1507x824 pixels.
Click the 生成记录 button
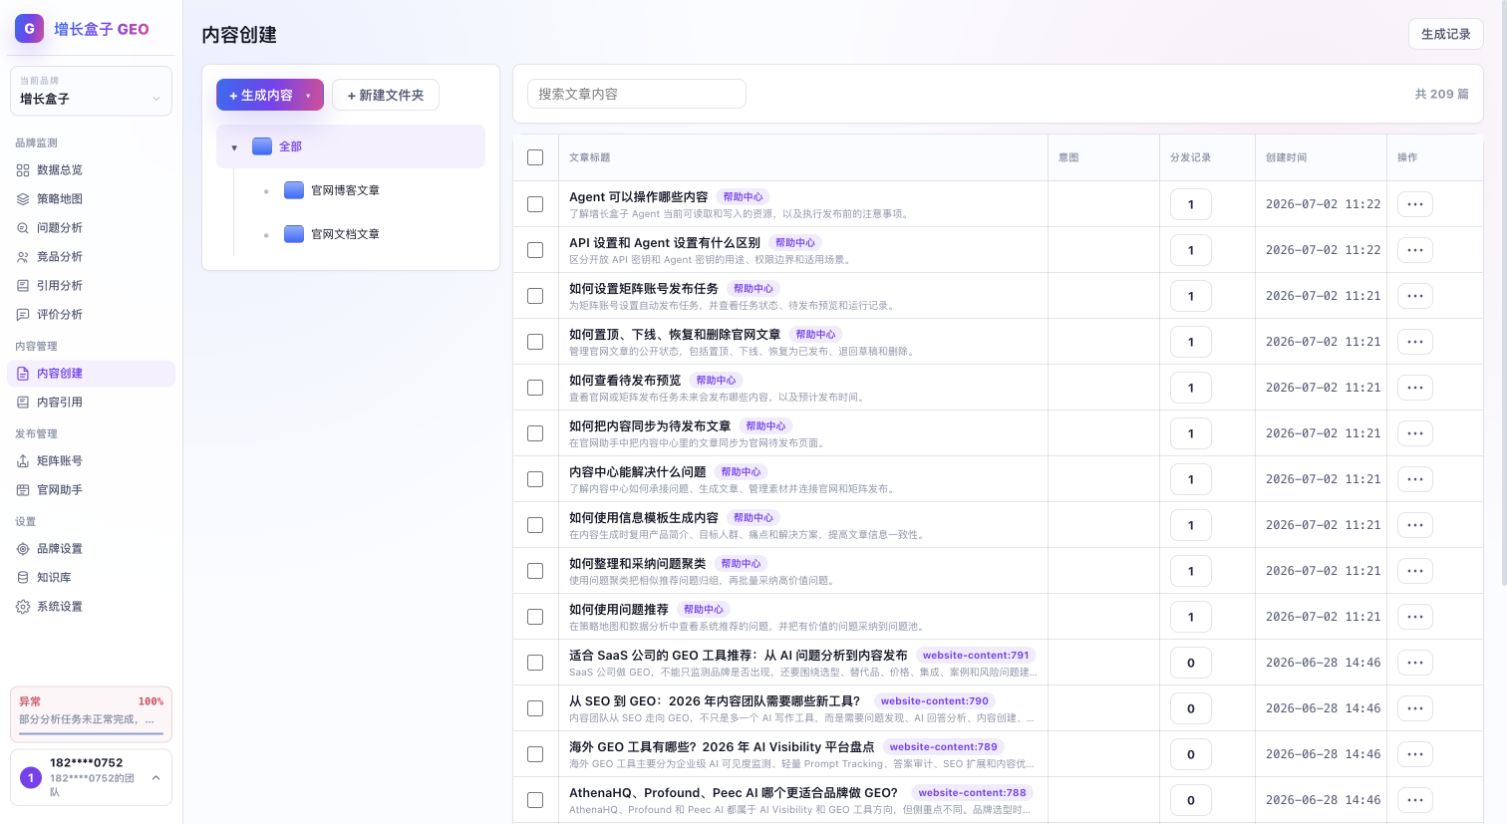[x=1445, y=34]
